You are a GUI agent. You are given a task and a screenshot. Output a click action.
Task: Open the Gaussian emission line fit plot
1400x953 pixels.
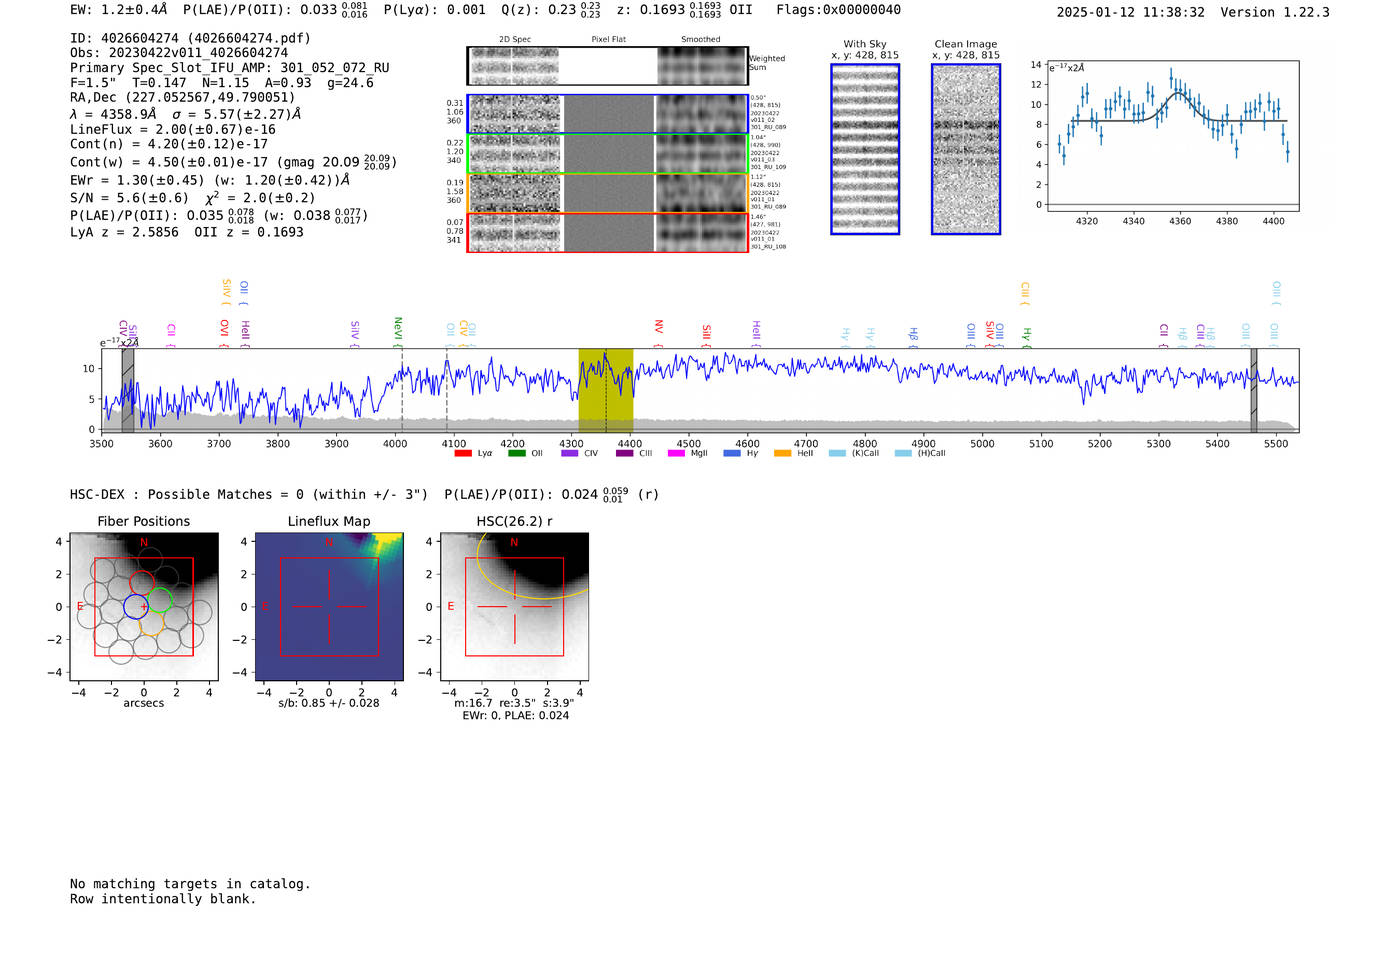coord(1173,136)
